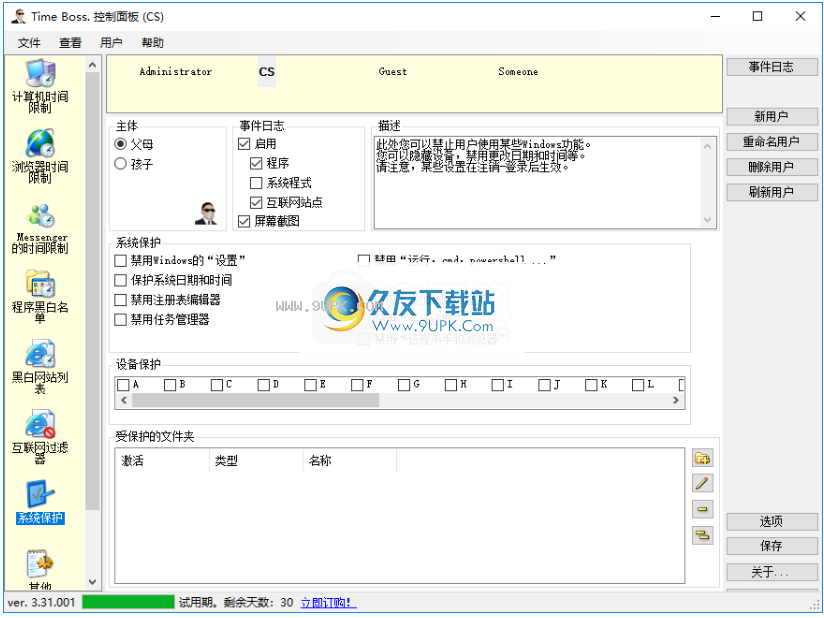Open Program black/white list (程序黑白名单)

[x=40, y=297]
